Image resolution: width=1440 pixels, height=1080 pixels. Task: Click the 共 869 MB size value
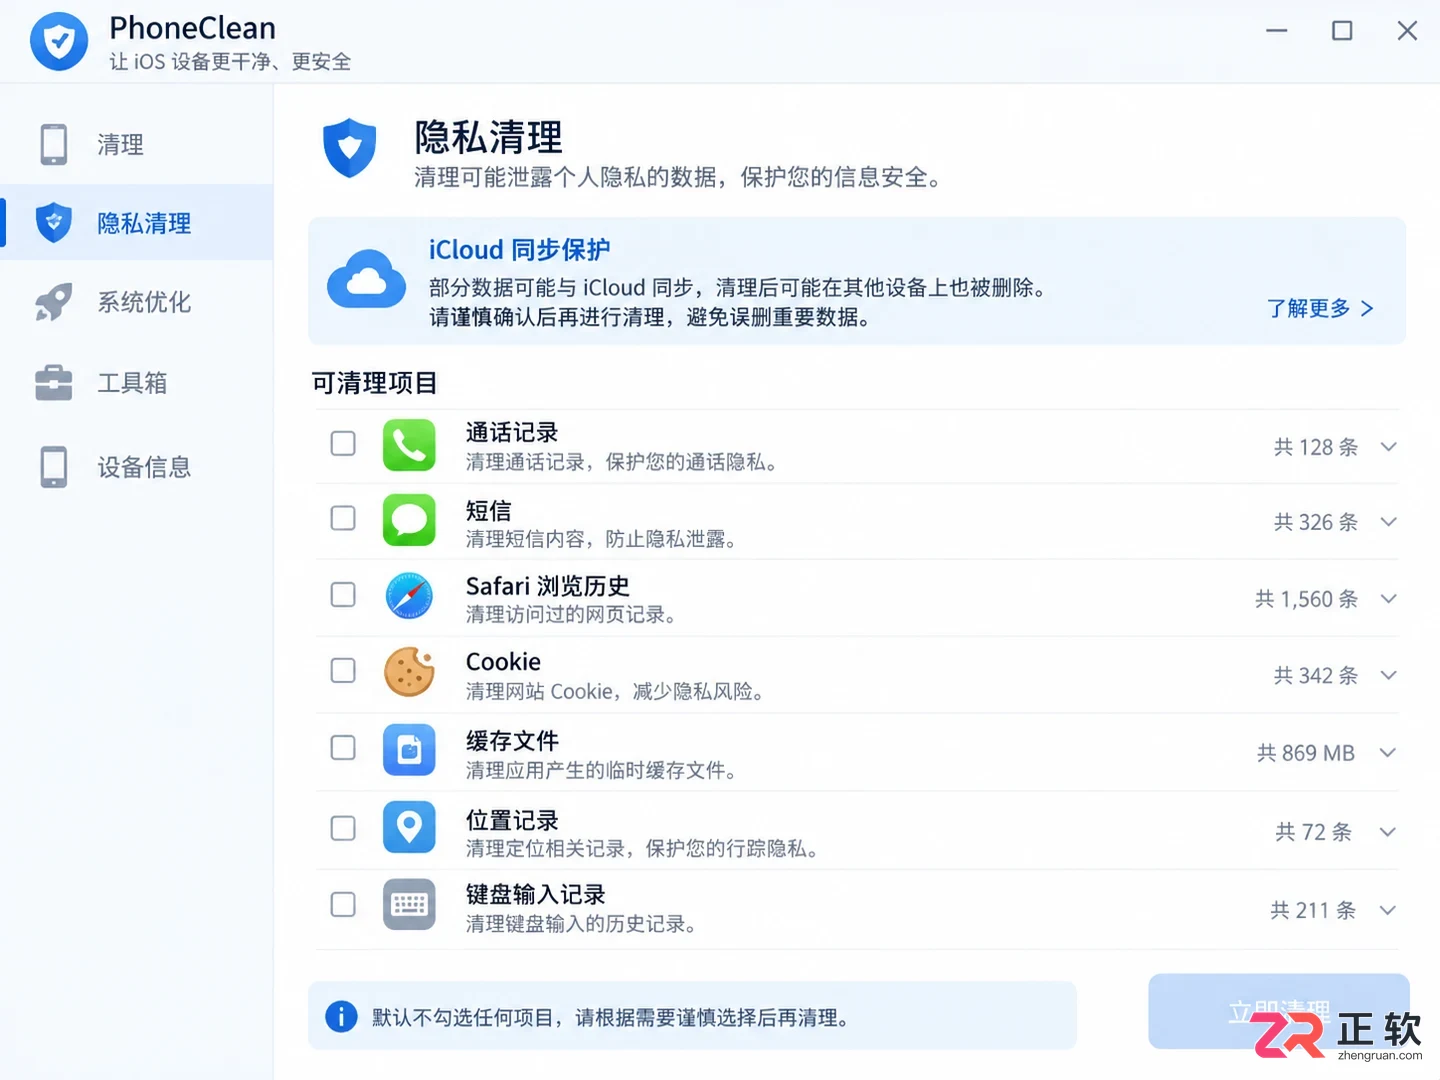[x=1306, y=753]
